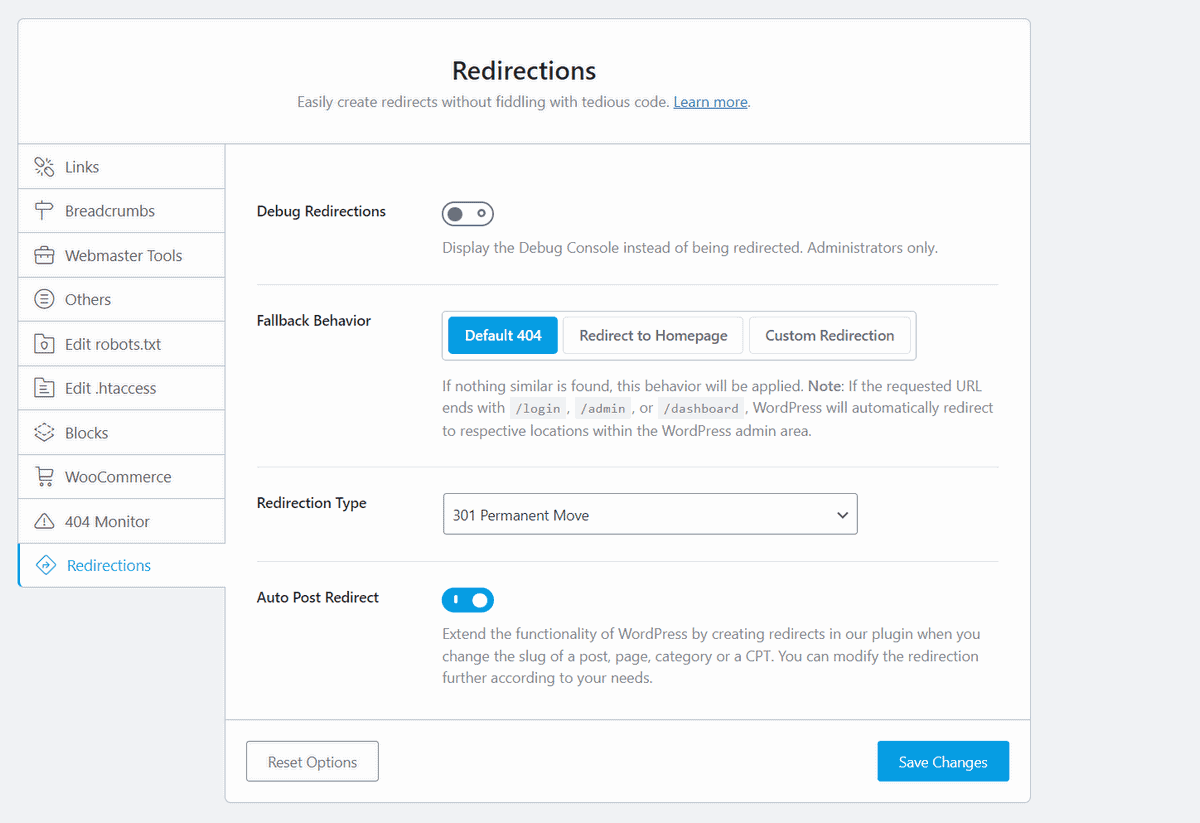Viewport: 1200px width, 823px height.
Task: Click the Blocks layered icon
Action: (x=44, y=432)
